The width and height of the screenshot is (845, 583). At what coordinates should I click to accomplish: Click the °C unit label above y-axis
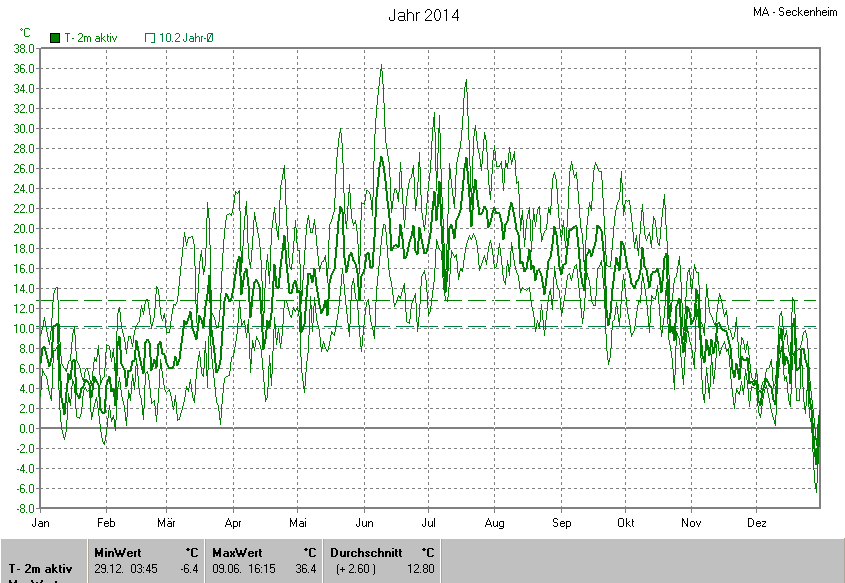(25, 33)
